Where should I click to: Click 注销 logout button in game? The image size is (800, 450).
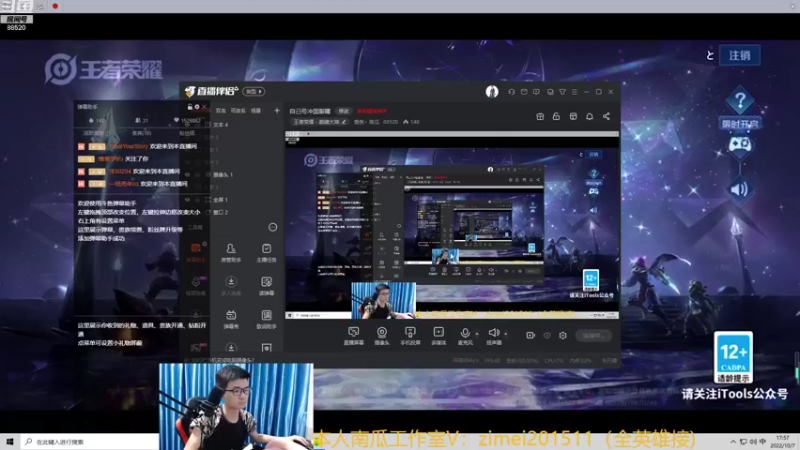[x=739, y=55]
